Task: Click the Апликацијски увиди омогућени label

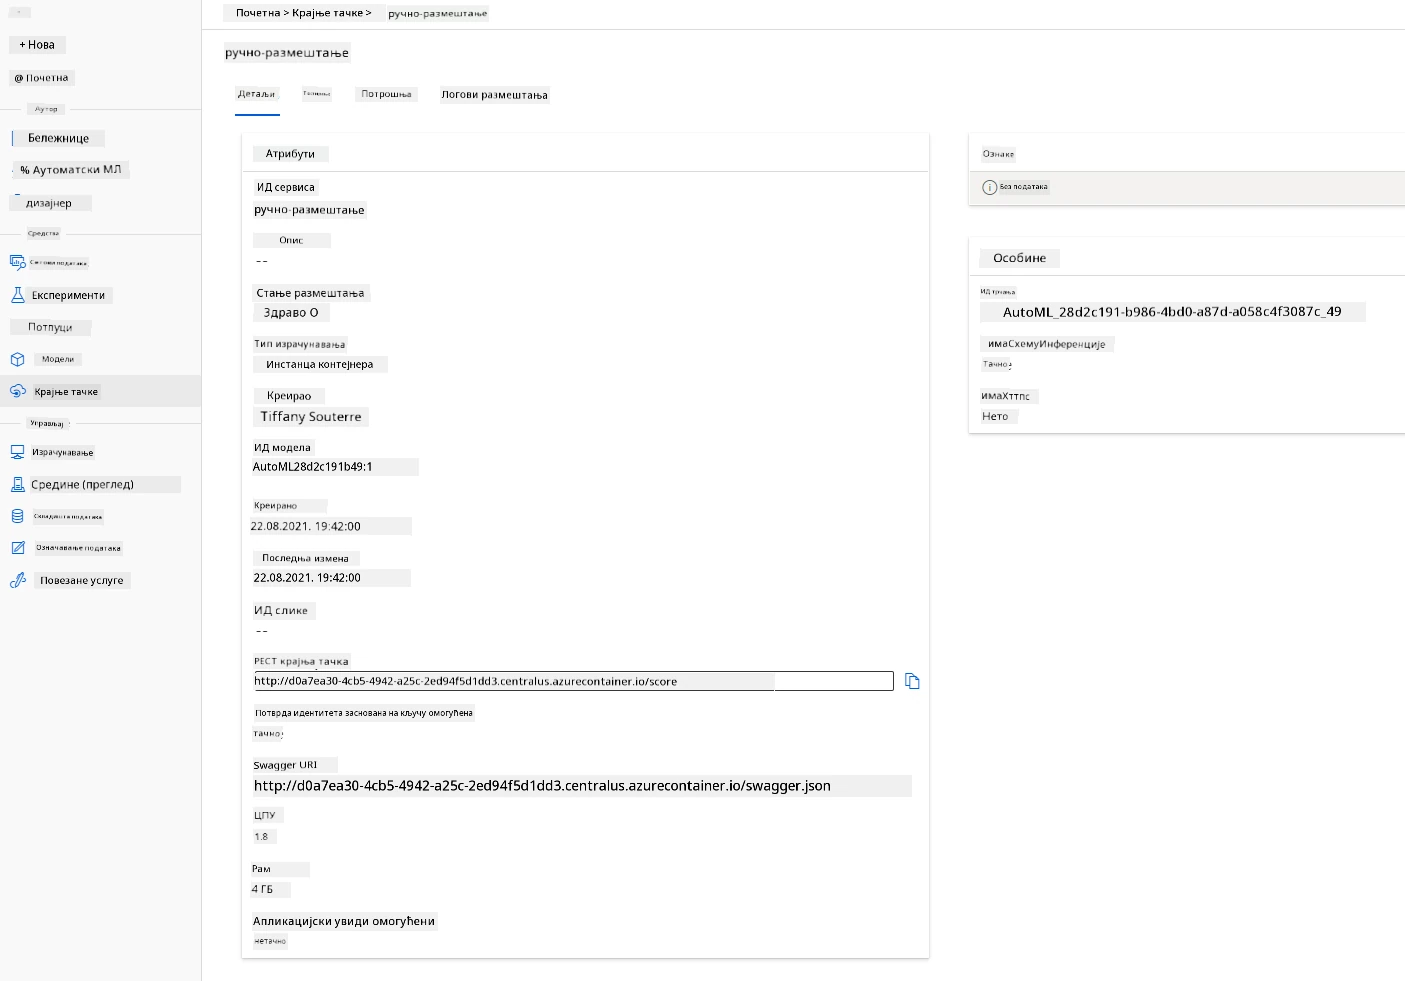Action: (x=344, y=921)
